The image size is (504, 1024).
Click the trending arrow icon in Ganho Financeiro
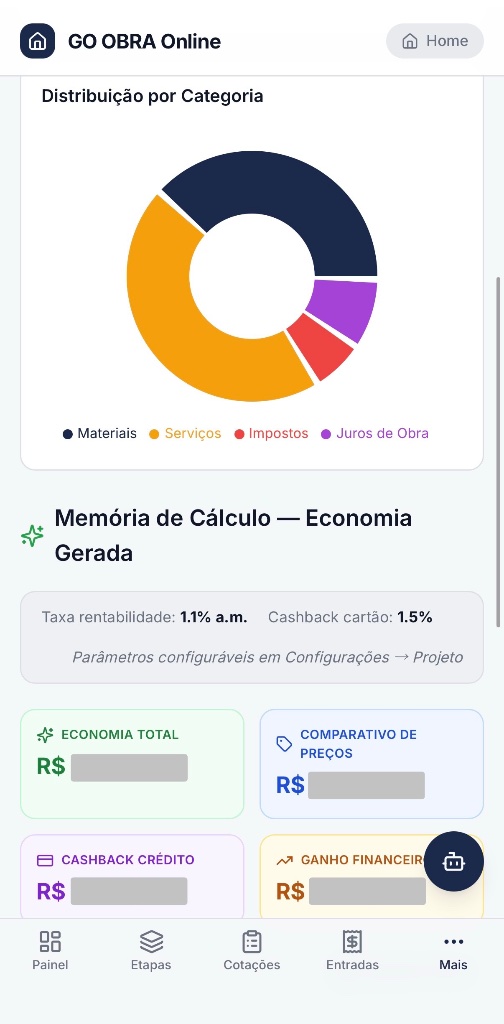click(x=284, y=861)
